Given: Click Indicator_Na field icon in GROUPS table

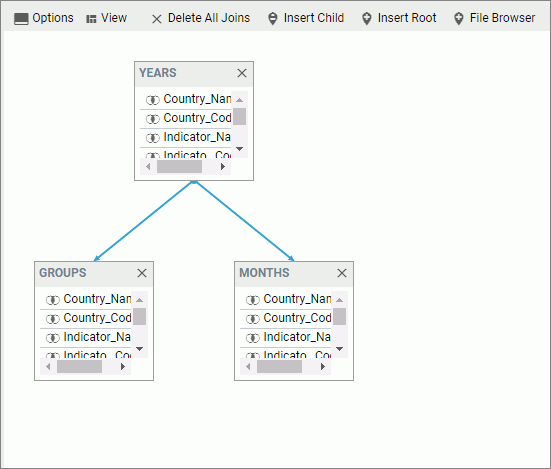Looking at the screenshot, I should (x=53, y=338).
